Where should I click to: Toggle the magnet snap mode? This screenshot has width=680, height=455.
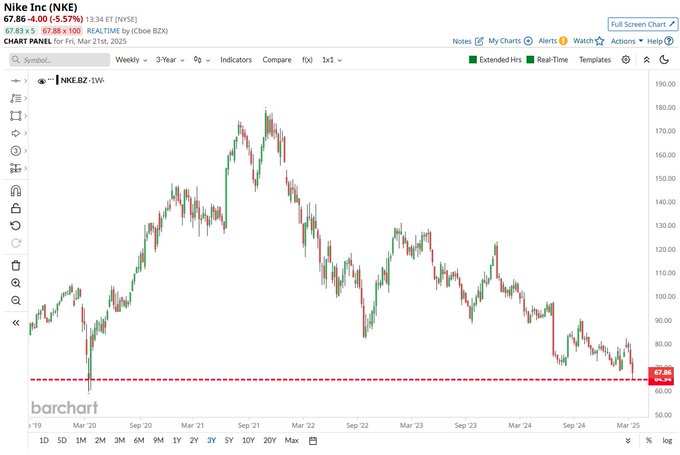click(x=16, y=191)
